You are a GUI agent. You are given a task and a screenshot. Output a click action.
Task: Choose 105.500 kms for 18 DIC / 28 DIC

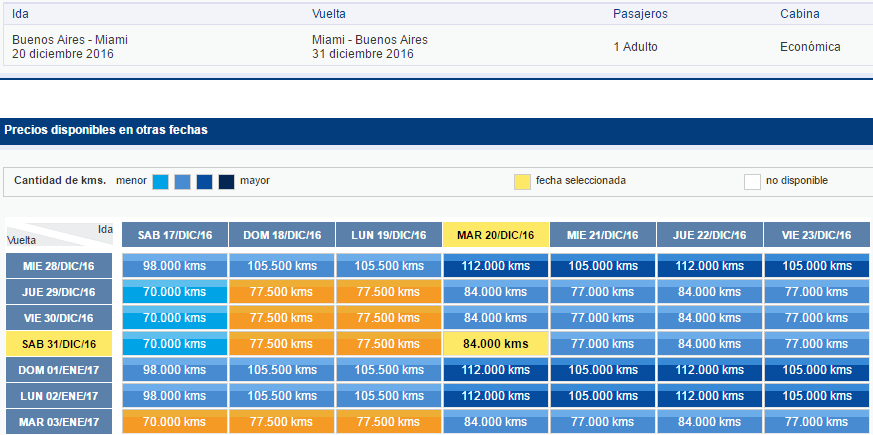click(x=282, y=266)
